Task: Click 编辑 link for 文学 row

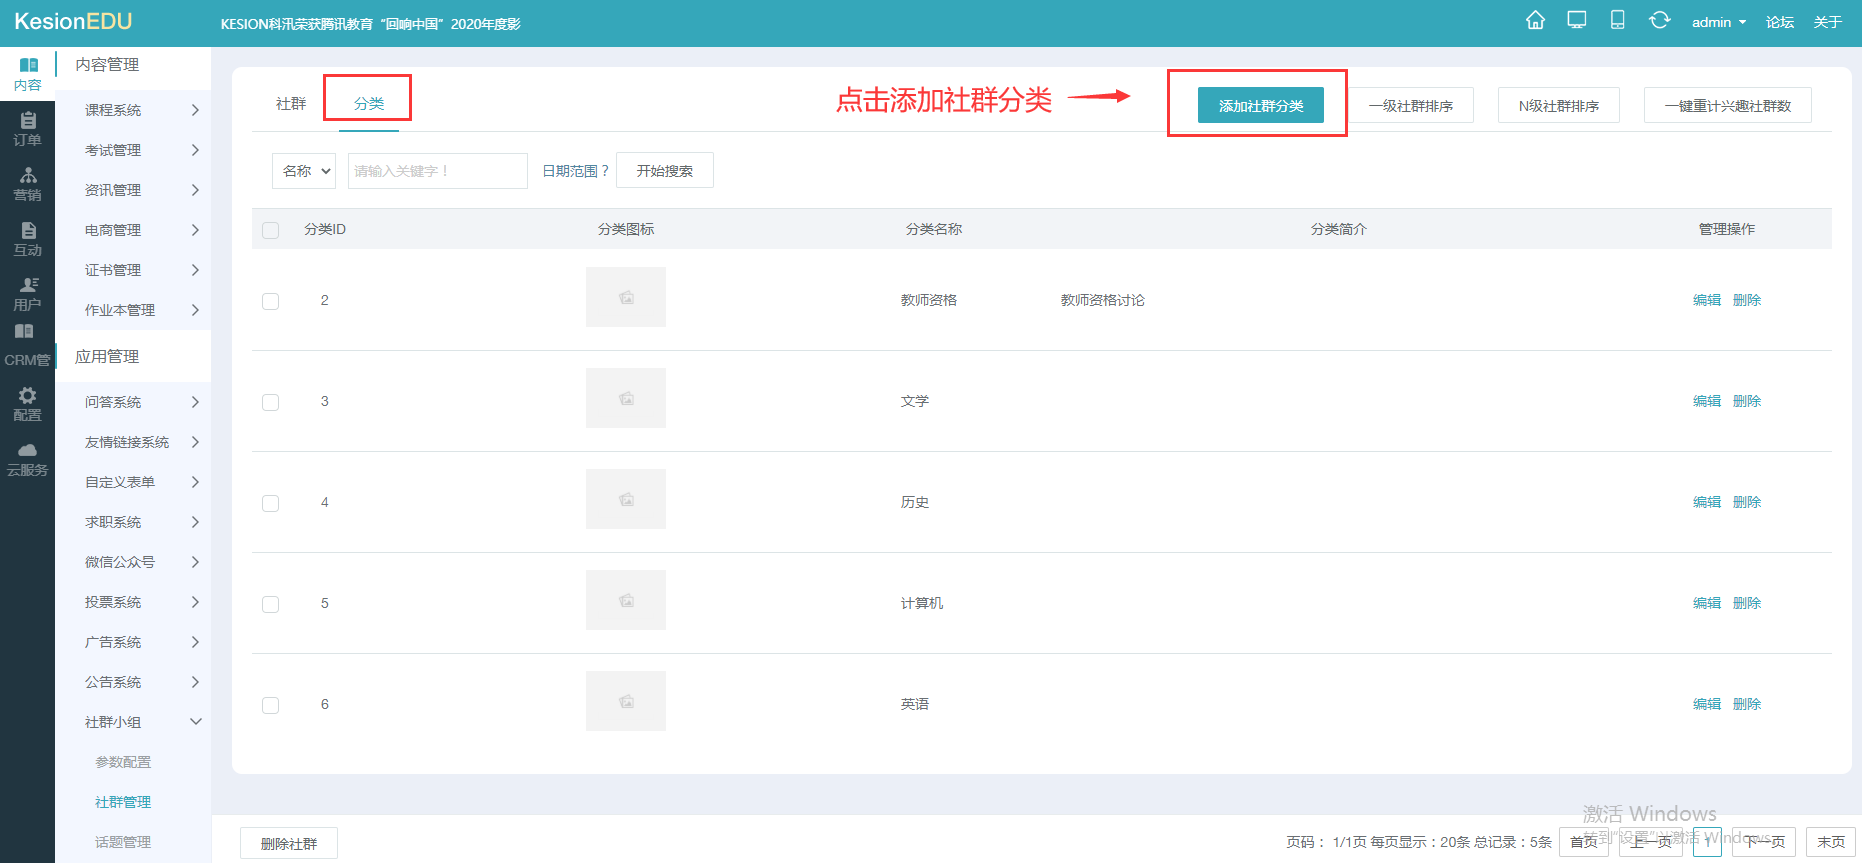Action: pyautogui.click(x=1706, y=401)
